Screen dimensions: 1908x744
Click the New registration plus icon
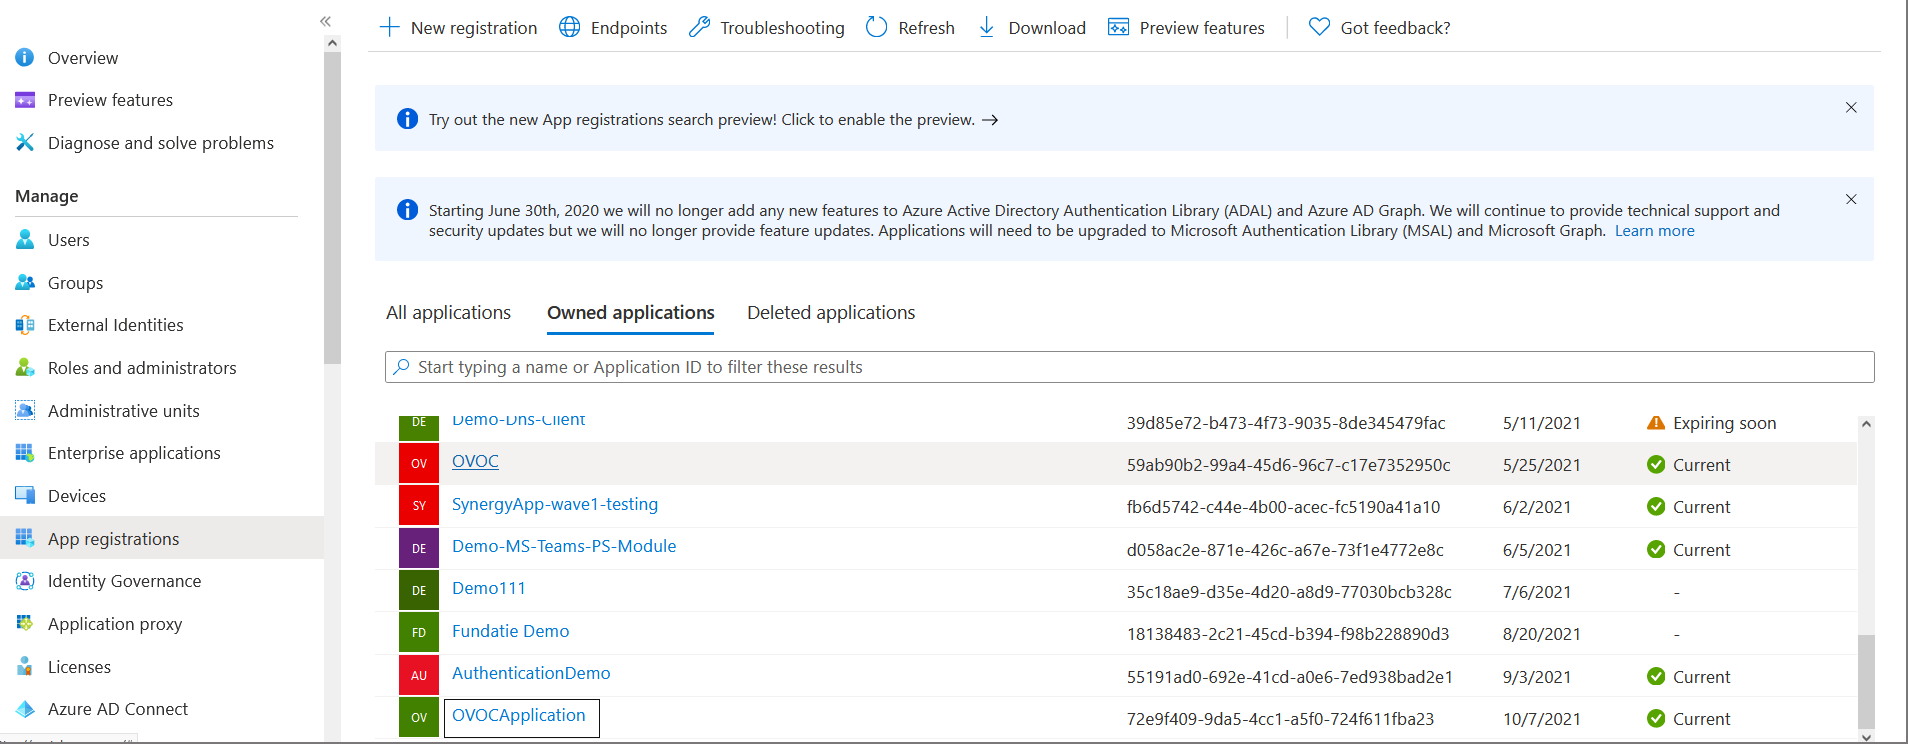tap(390, 27)
